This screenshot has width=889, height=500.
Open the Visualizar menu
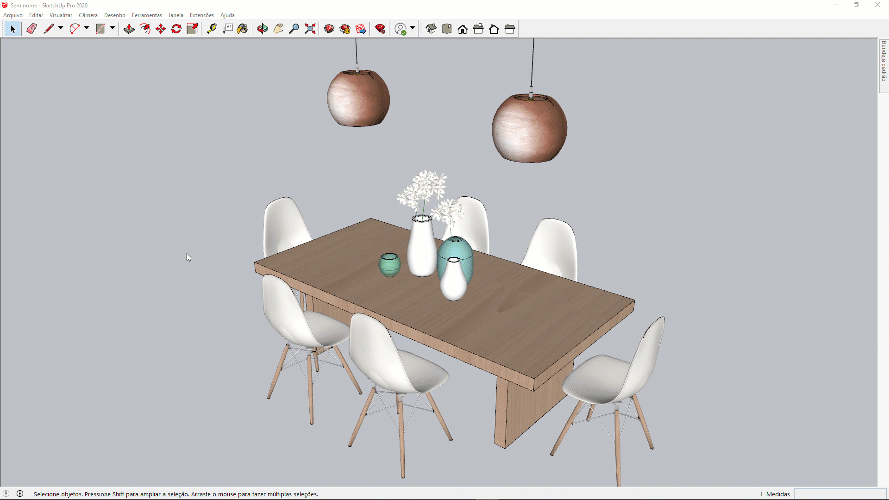[x=61, y=15]
